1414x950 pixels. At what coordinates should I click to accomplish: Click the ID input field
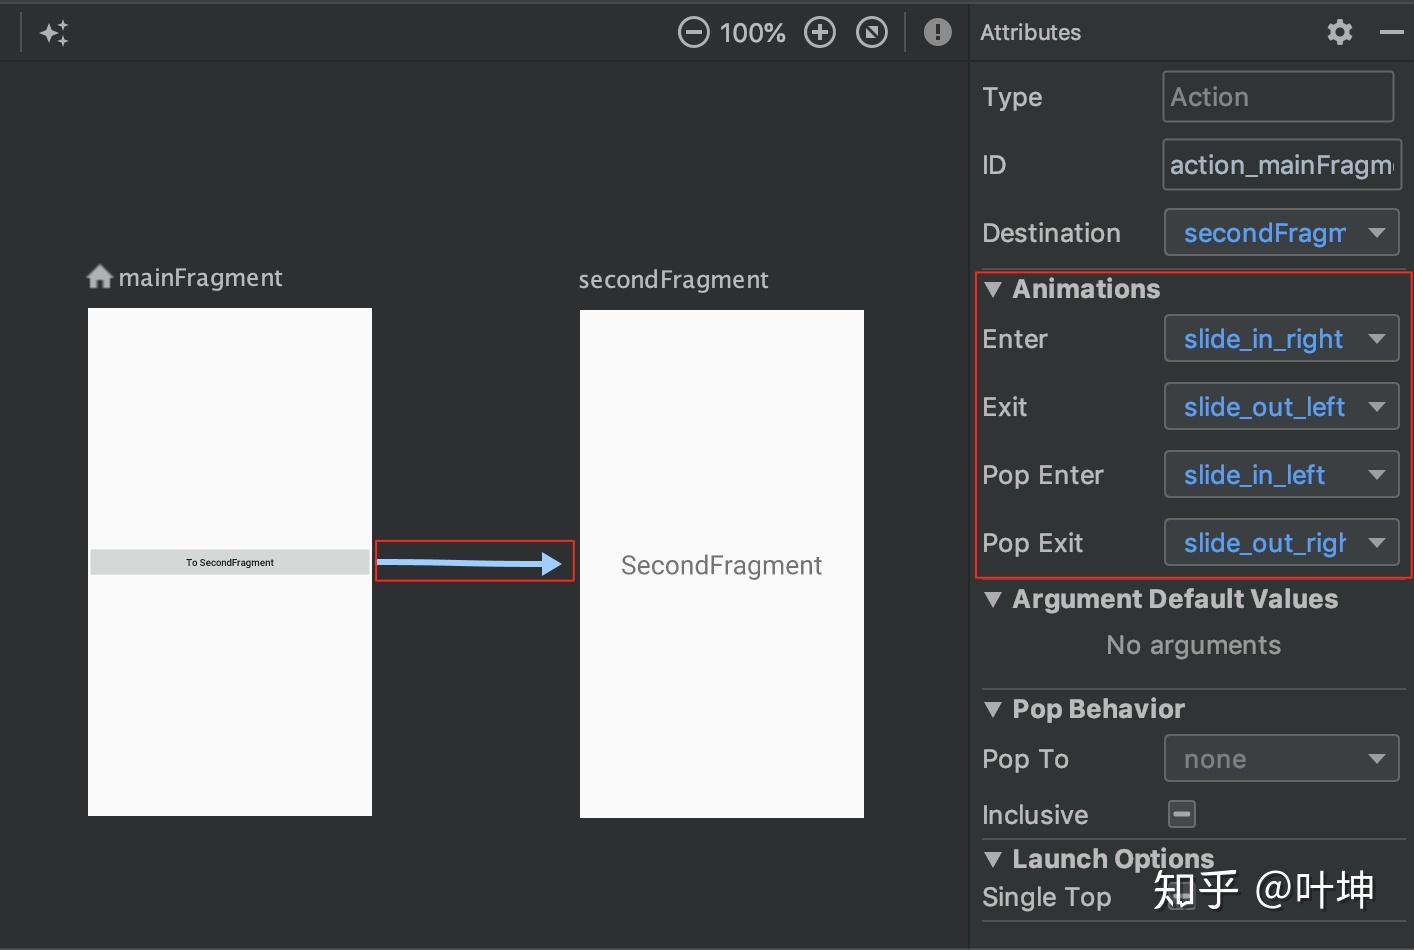(1281, 165)
